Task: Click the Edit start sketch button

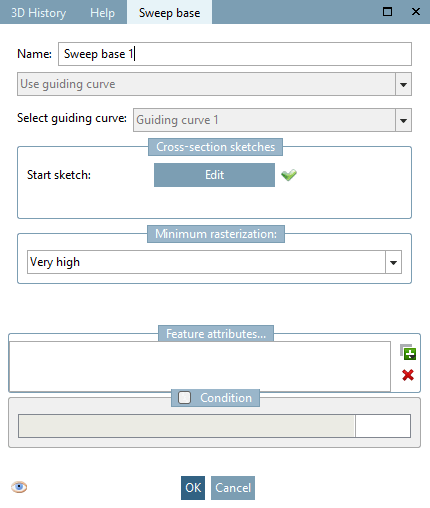Action: click(x=214, y=175)
